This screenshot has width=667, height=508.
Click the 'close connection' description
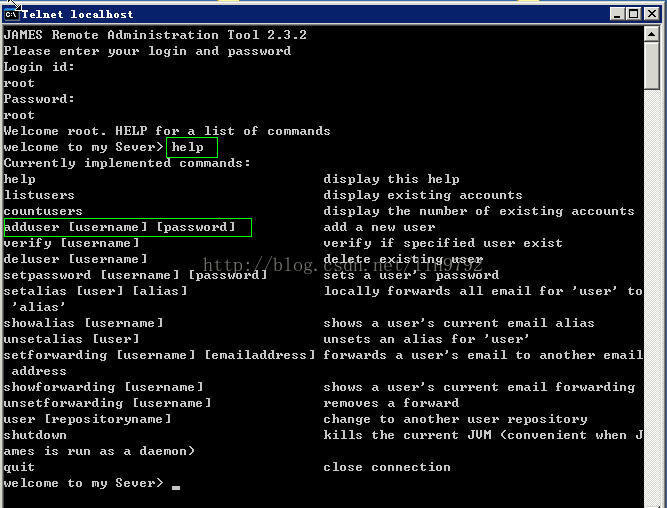387,467
